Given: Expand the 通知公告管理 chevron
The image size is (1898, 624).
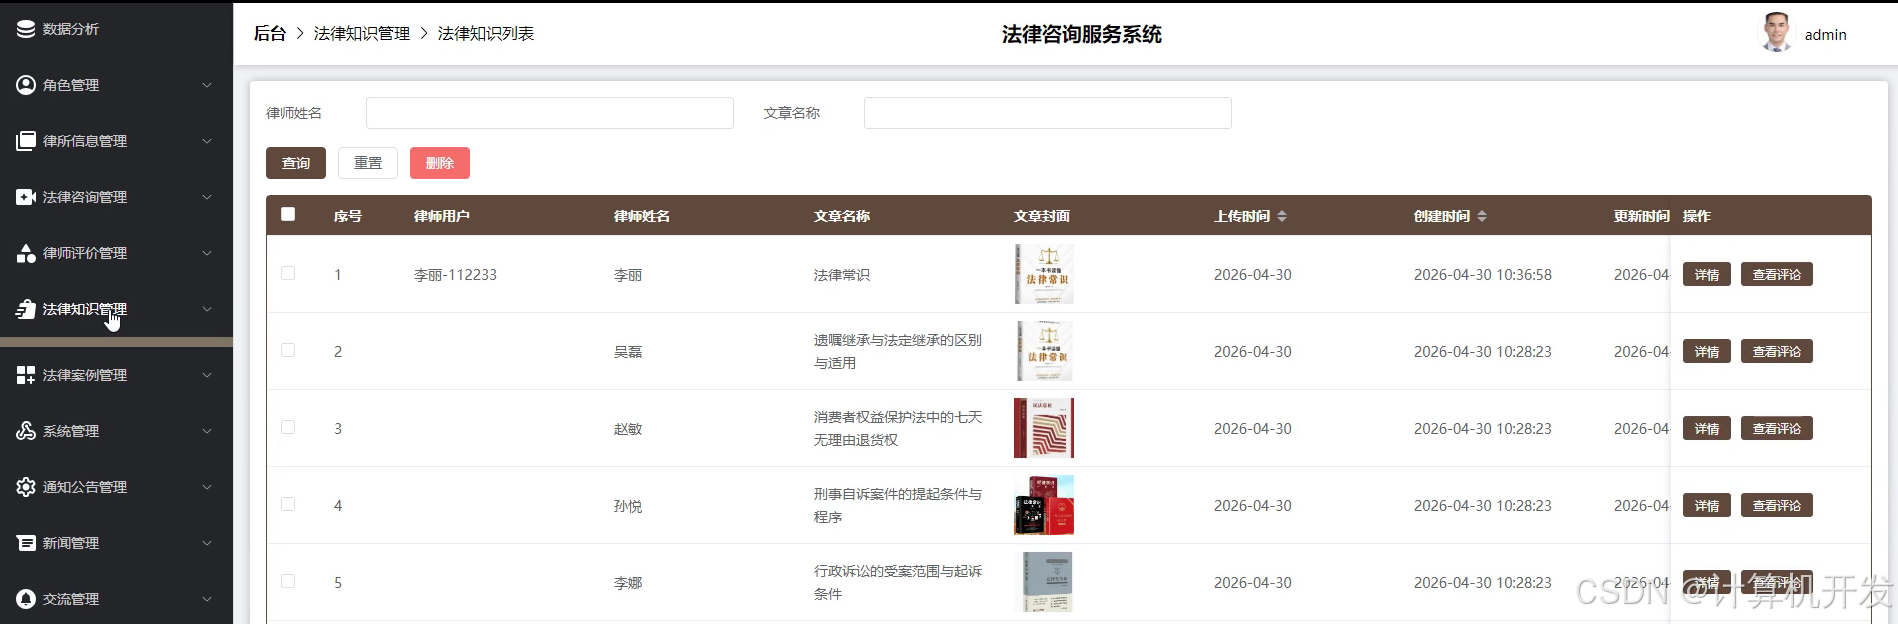Looking at the screenshot, I should pos(207,487).
